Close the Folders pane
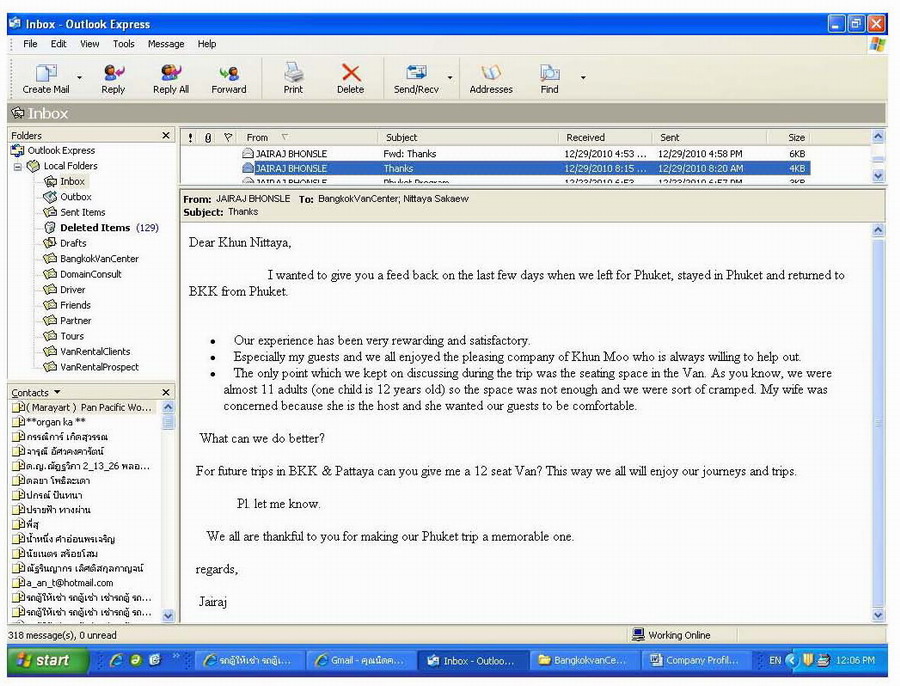Viewport: 900px width, 686px height. tap(166, 135)
